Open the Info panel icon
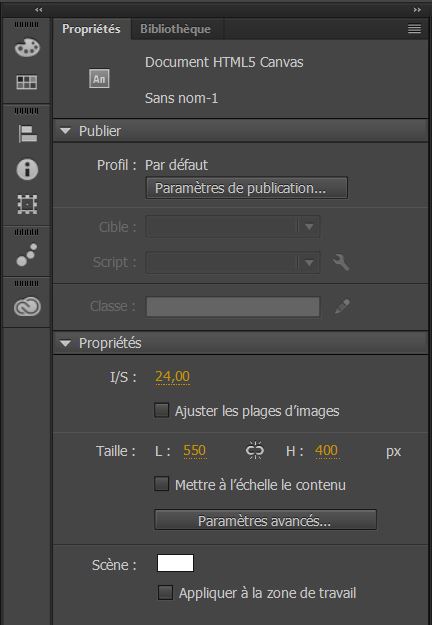 tap(27, 169)
